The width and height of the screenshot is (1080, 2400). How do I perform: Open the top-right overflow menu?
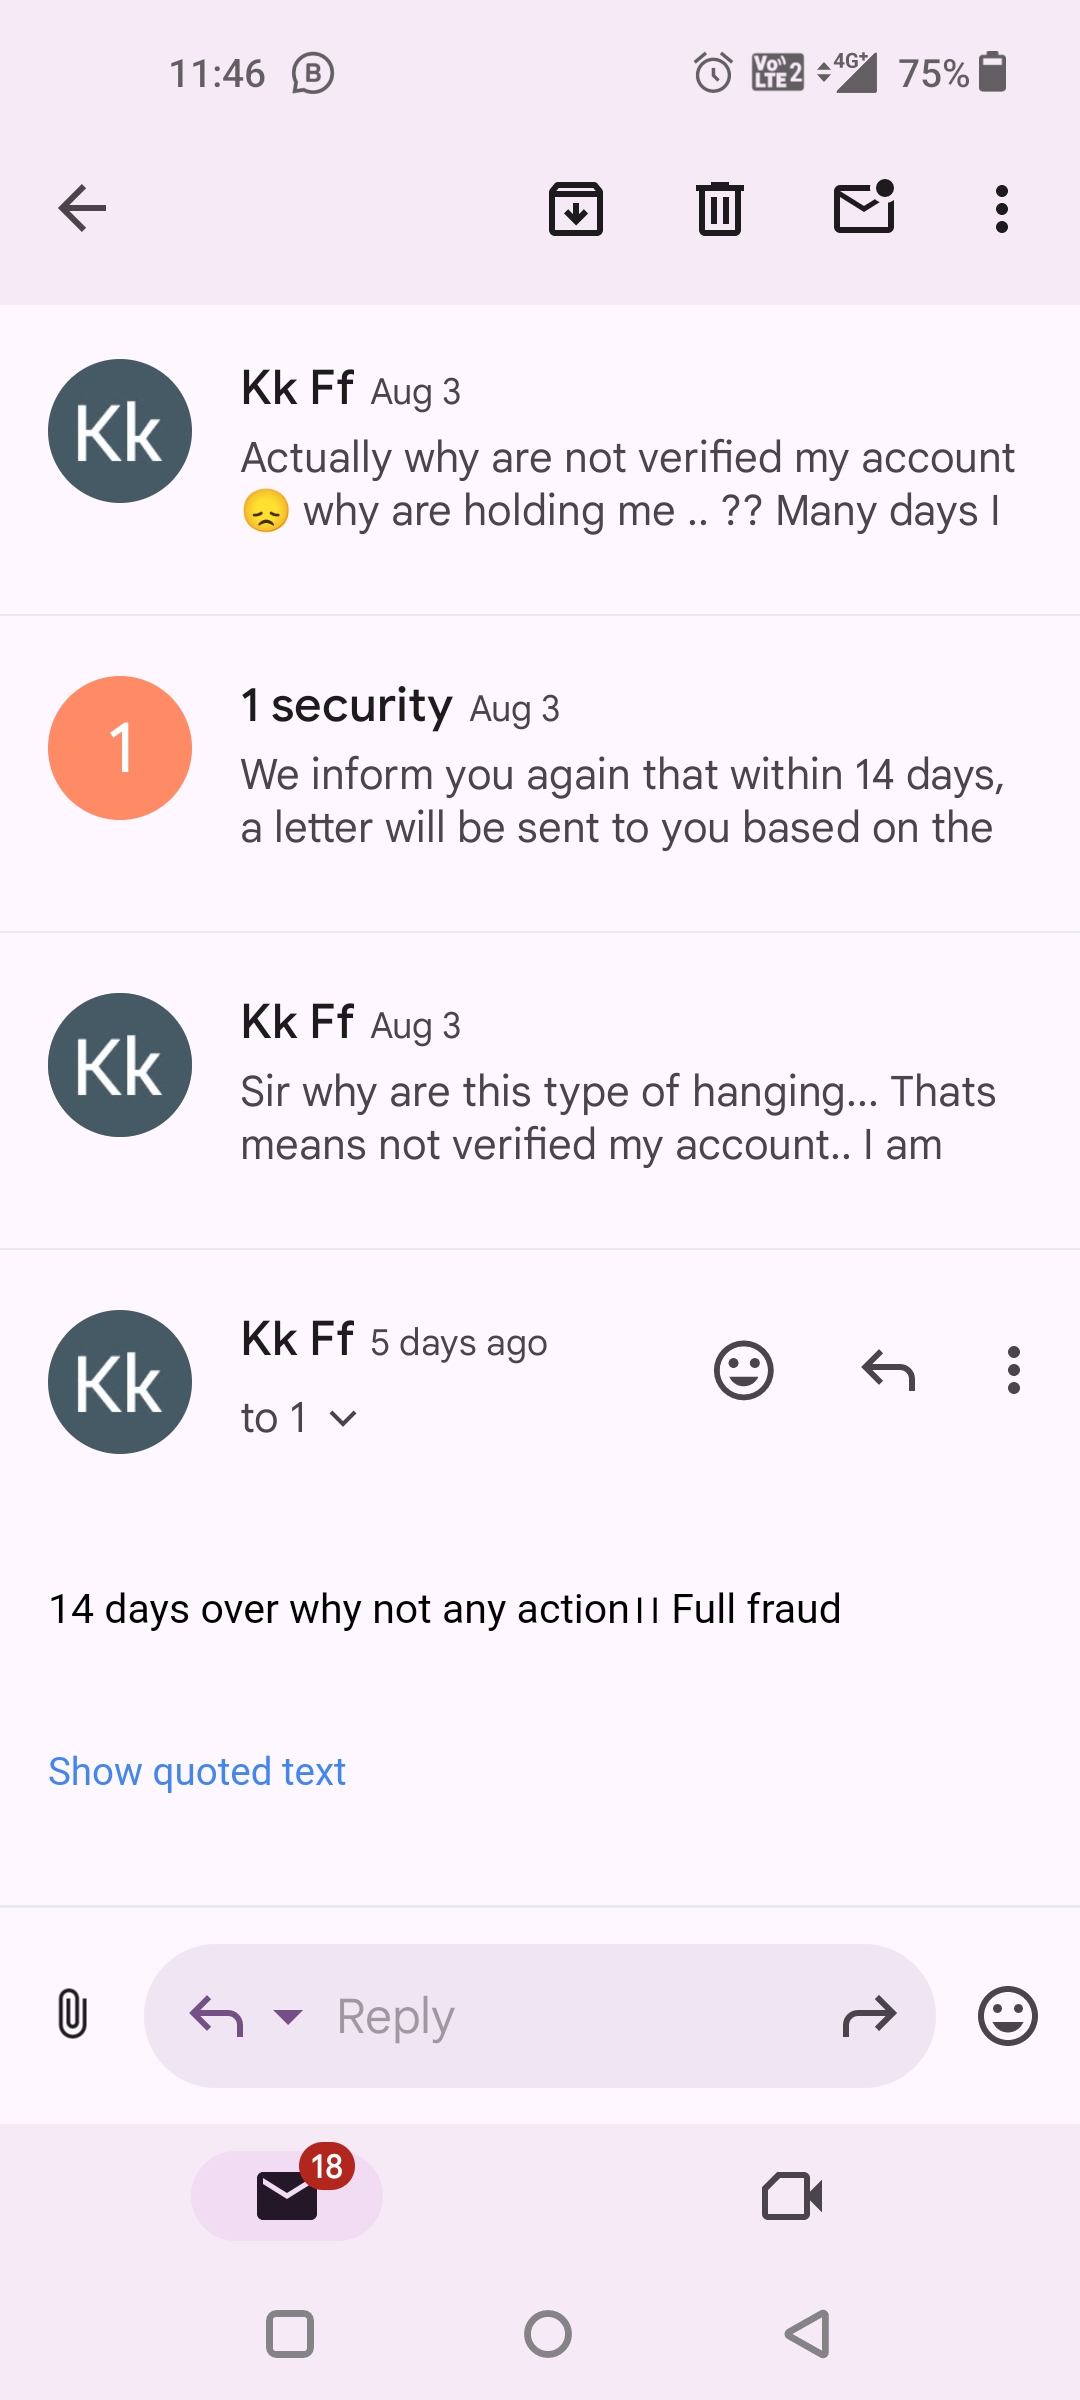pyautogui.click(x=1001, y=209)
